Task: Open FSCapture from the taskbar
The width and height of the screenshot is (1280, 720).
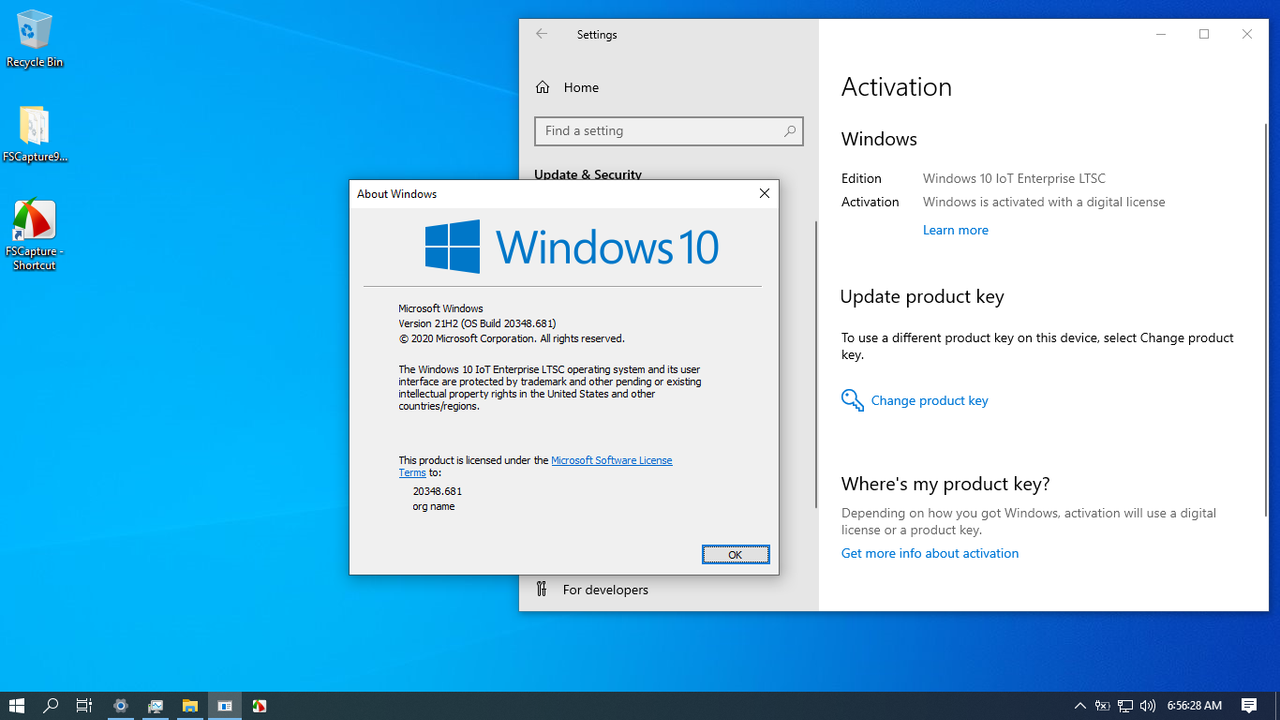Action: [260, 706]
